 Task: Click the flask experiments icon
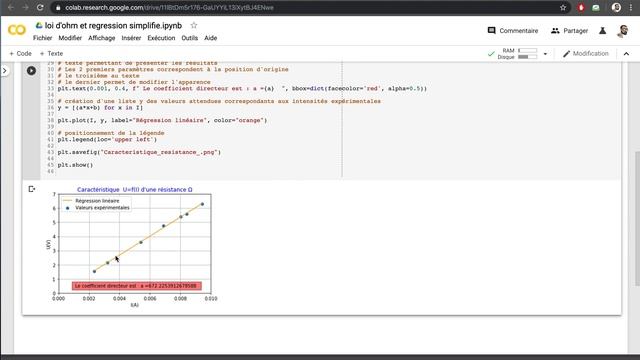[602, 31]
